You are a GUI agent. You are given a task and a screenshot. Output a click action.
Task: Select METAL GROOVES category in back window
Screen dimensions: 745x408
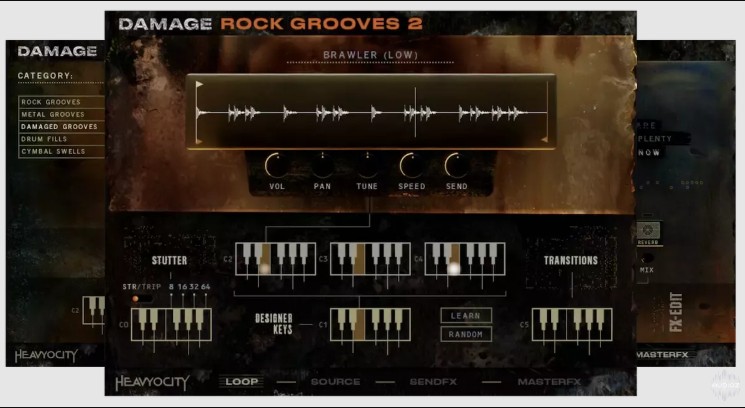click(x=61, y=114)
